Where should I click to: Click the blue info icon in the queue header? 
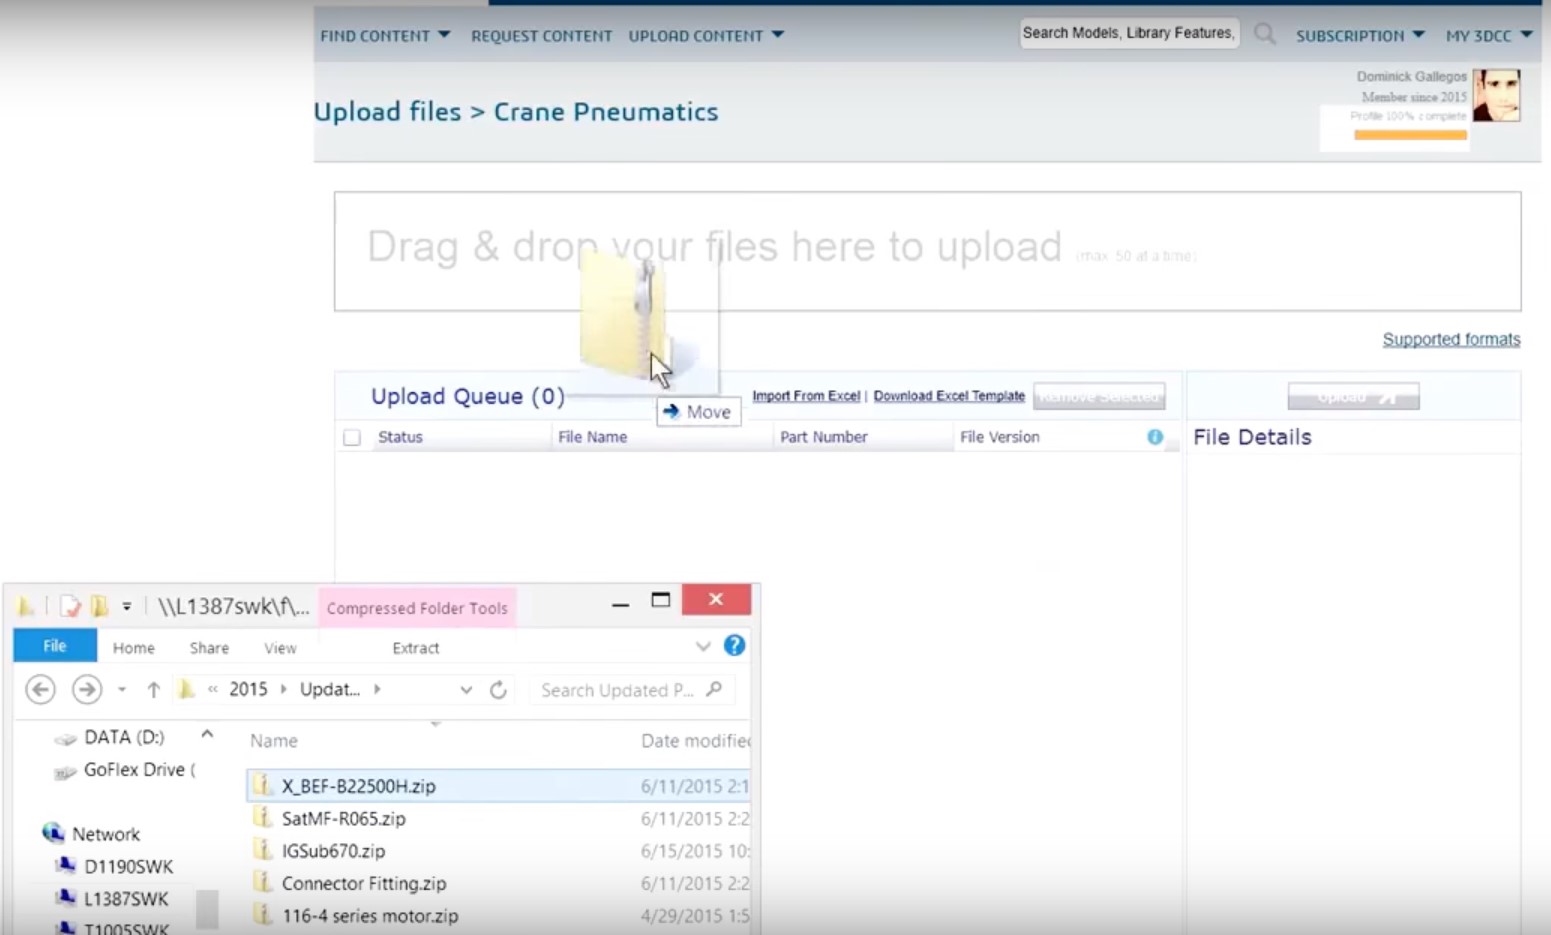[1155, 437]
